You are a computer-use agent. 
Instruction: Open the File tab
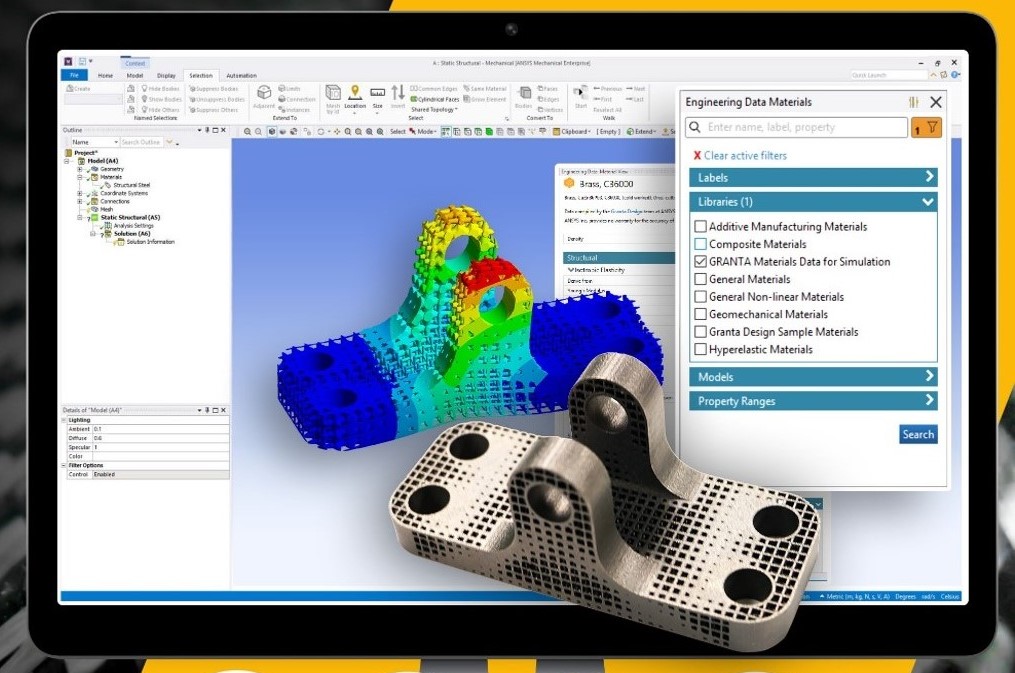pyautogui.click(x=74, y=75)
